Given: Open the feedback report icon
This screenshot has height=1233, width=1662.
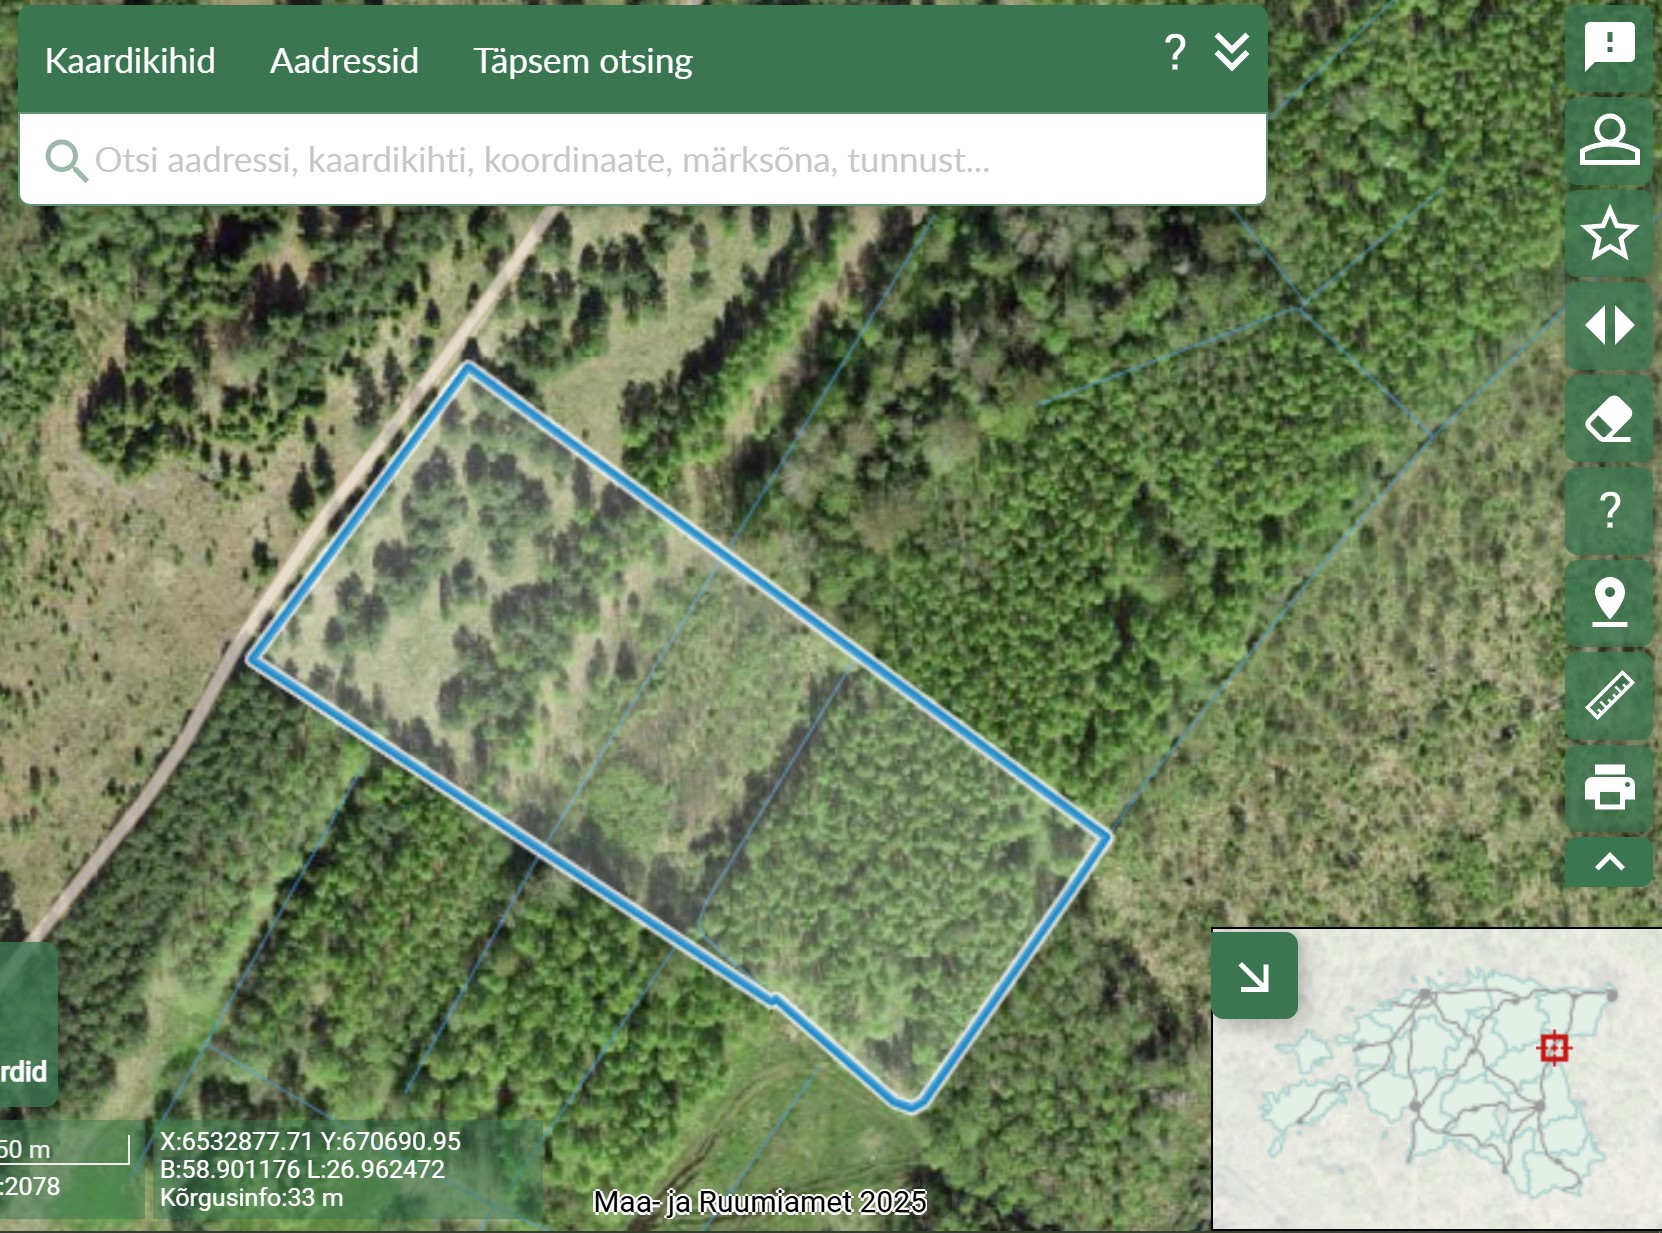Looking at the screenshot, I should (1608, 47).
